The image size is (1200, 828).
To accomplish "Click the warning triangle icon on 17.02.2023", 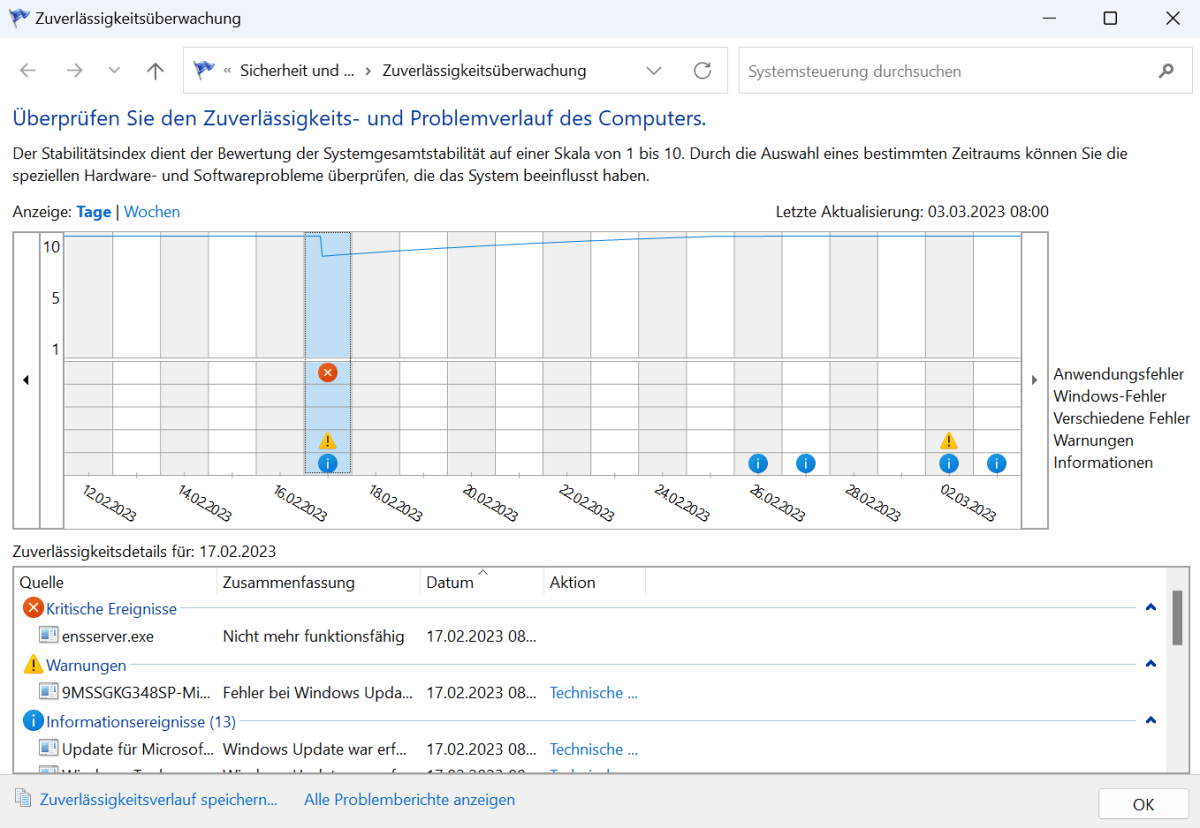I will click(x=327, y=440).
